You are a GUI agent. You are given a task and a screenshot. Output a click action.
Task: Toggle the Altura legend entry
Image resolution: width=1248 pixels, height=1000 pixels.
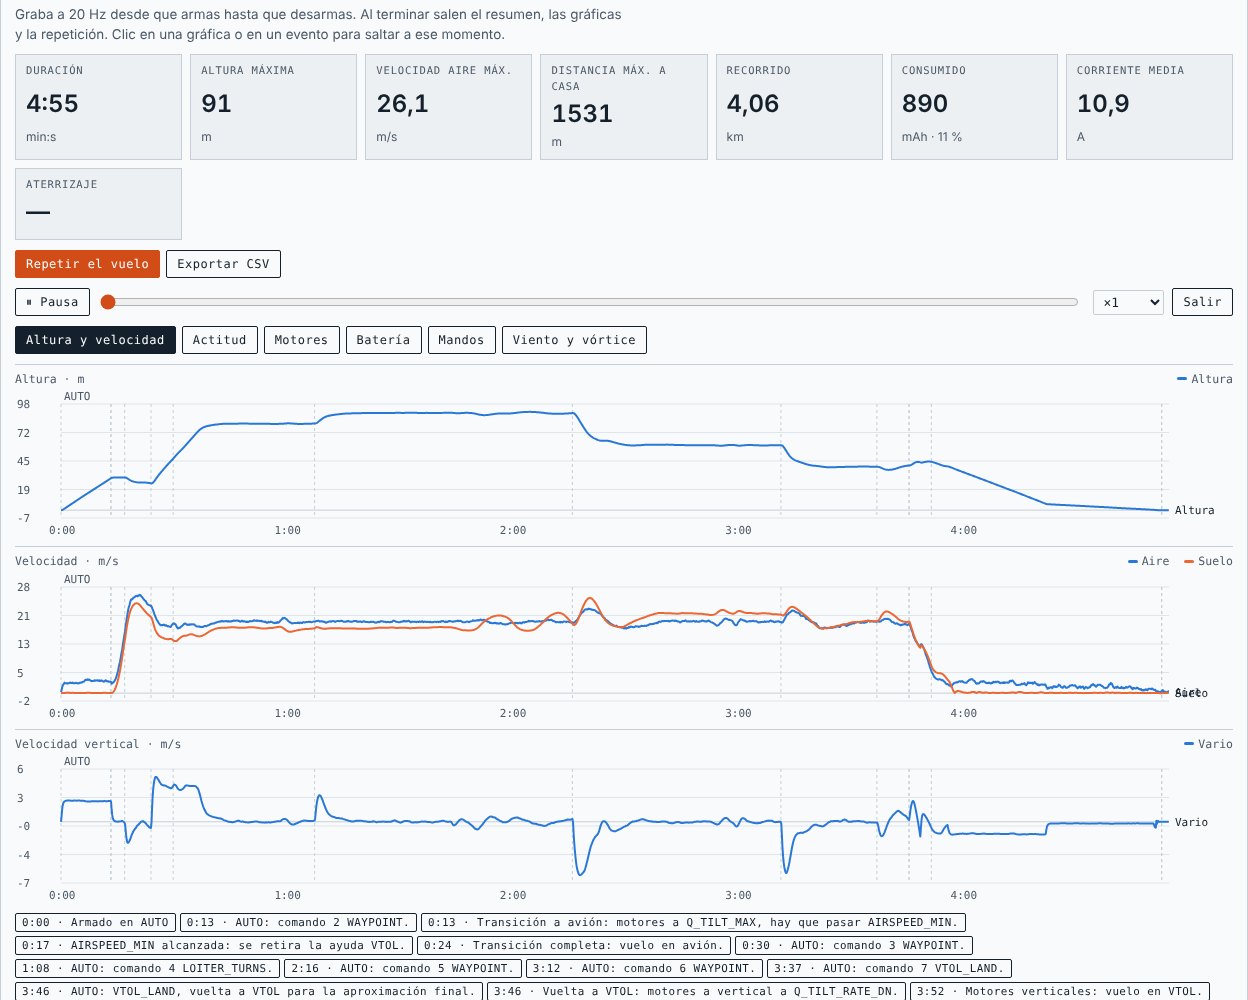click(x=1205, y=379)
